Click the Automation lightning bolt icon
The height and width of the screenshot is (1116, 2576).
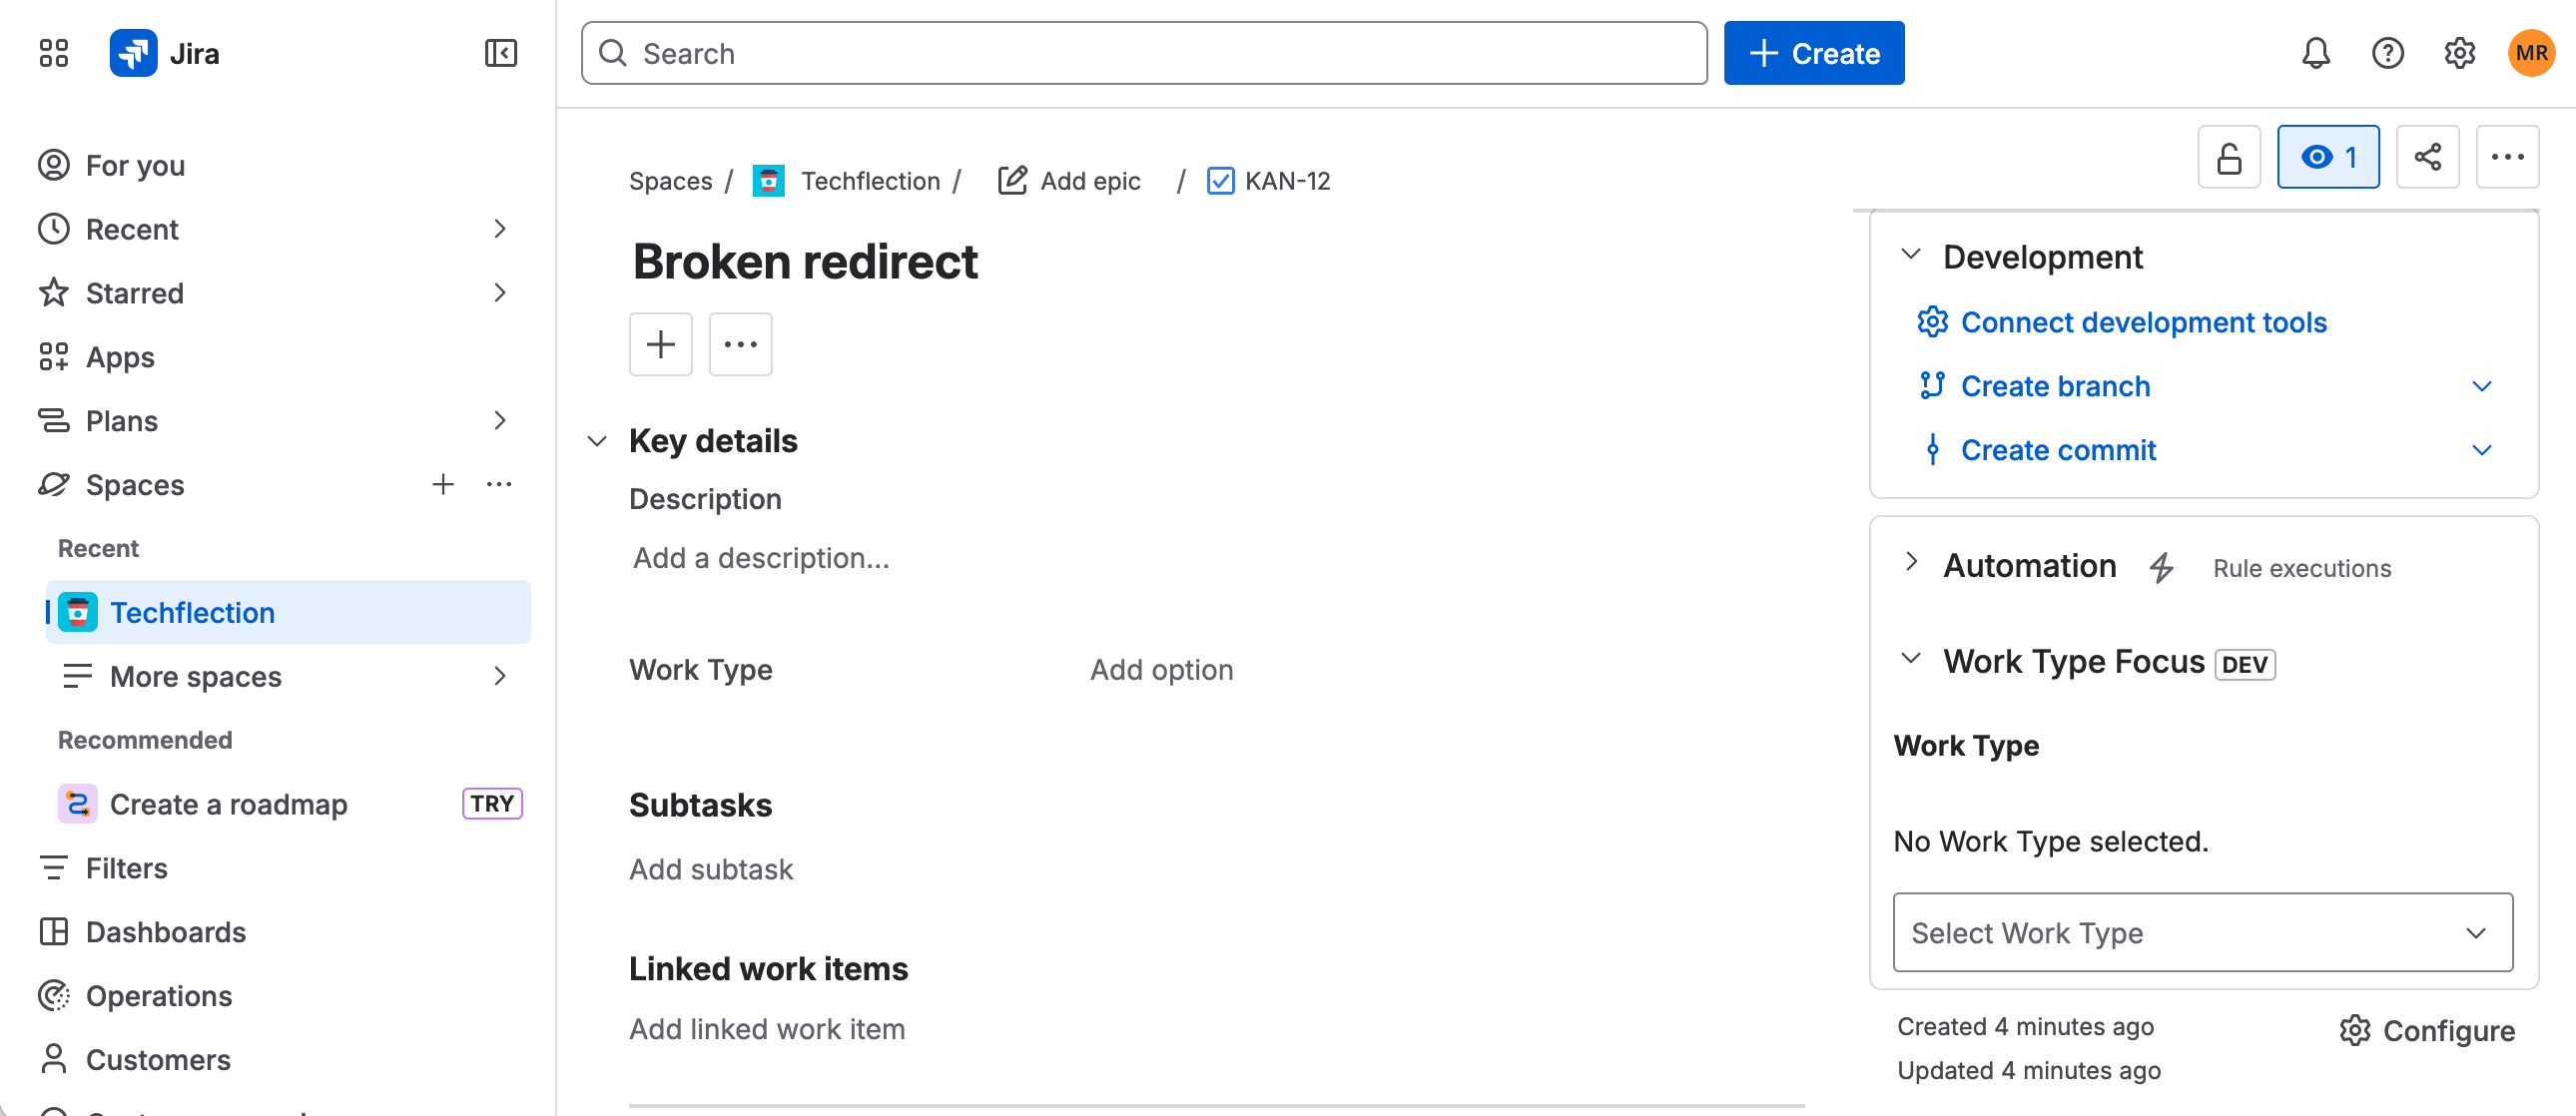[2161, 567]
